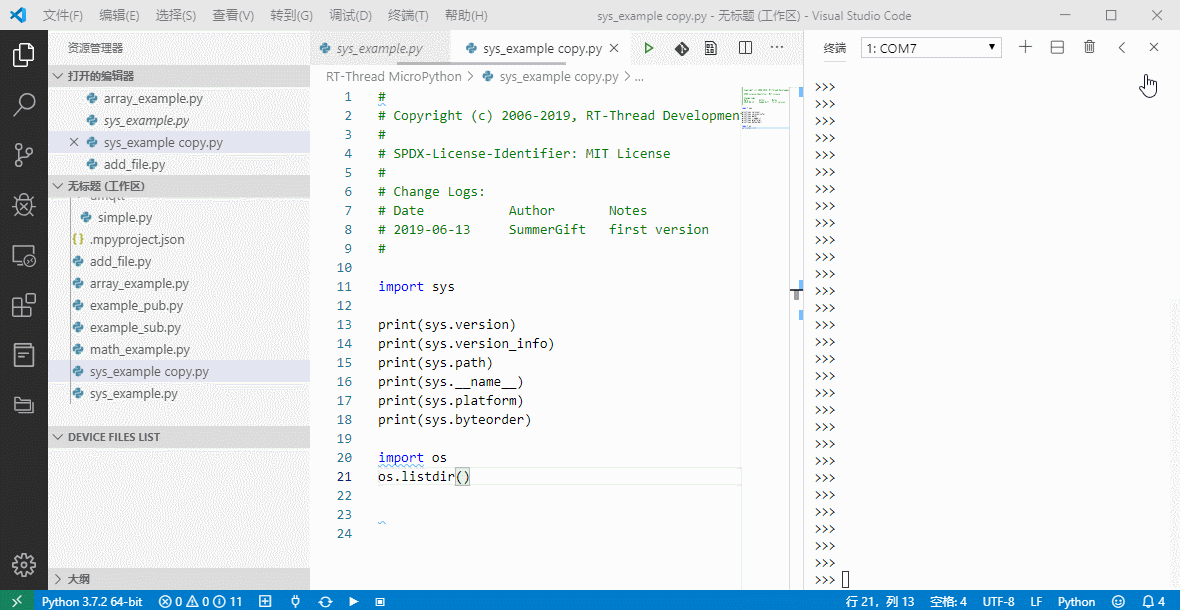Click the trash icon to kill terminal
Screen dimensions: 1180x610
tap(1089, 47)
